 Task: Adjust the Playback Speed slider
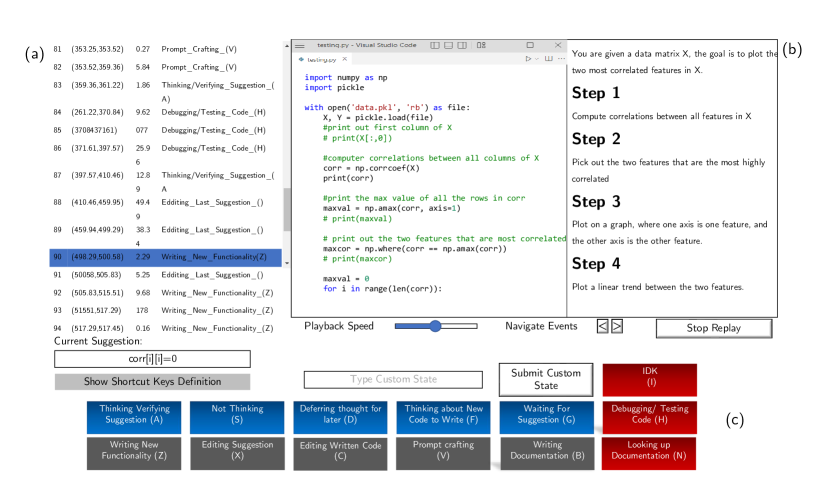coord(436,326)
